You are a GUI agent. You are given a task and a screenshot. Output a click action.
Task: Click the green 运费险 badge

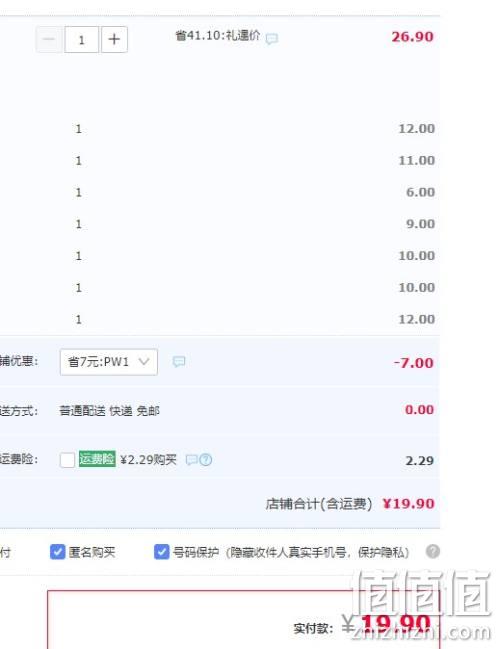pyautogui.click(x=97, y=459)
